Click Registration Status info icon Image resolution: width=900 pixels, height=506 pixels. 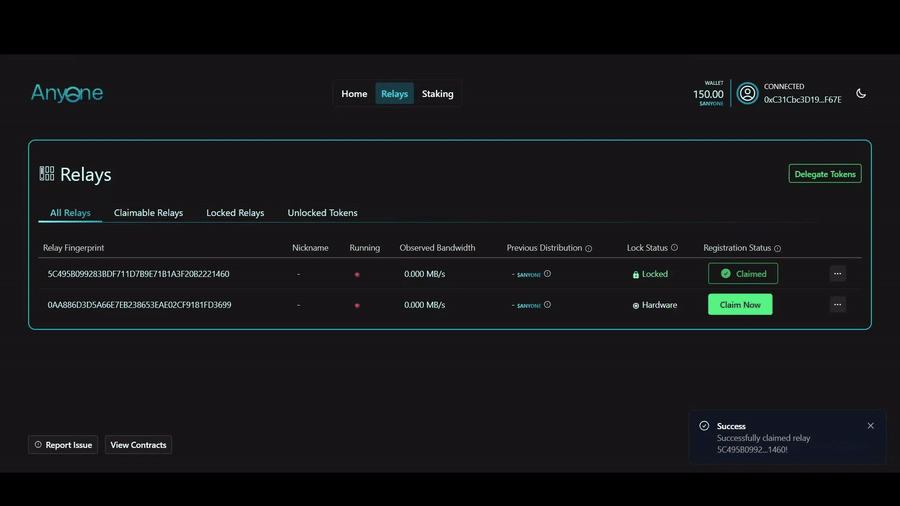coord(777,248)
